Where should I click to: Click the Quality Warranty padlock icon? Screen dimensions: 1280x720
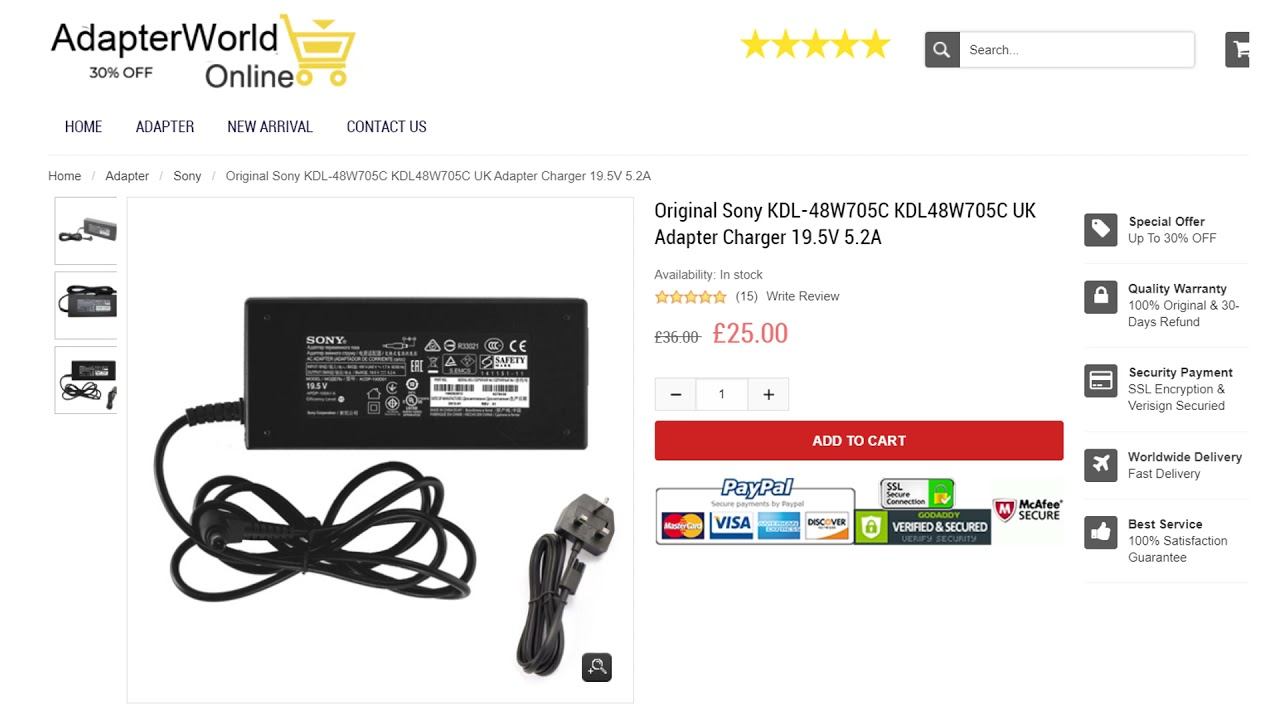tap(1101, 297)
